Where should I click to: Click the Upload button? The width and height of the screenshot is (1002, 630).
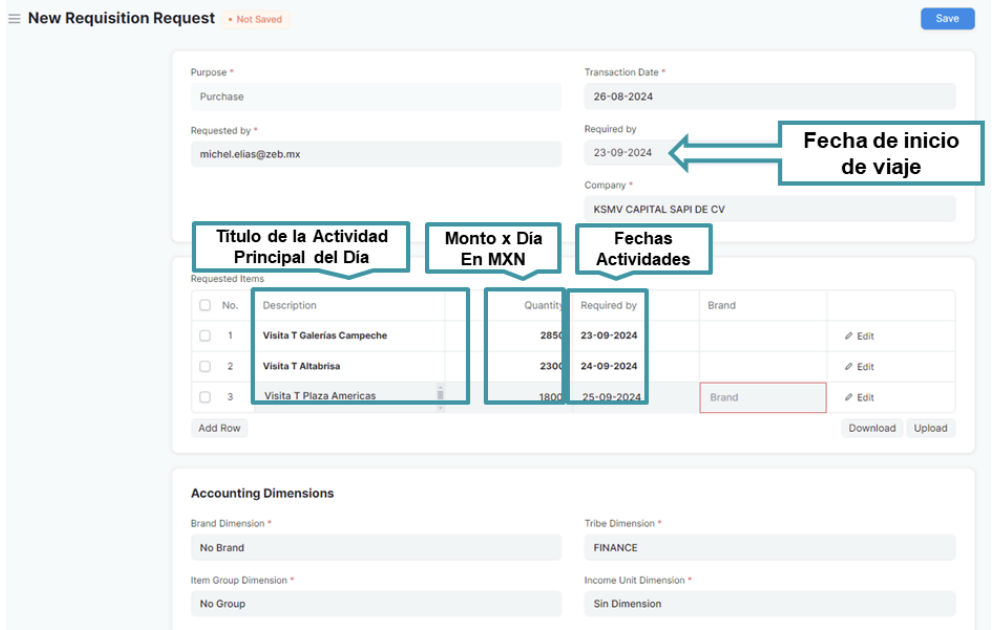929,428
